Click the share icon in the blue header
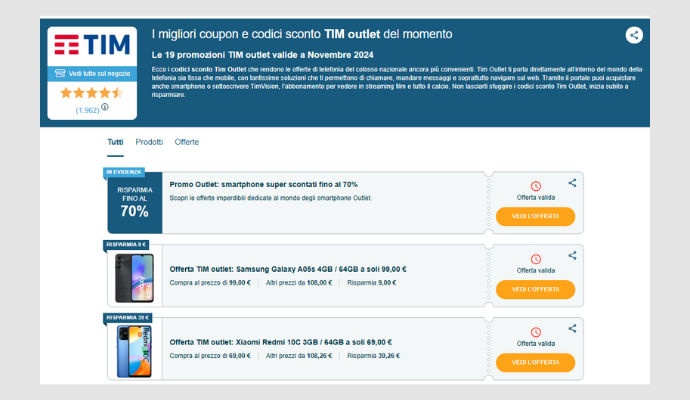The width and height of the screenshot is (690, 400). (x=634, y=35)
